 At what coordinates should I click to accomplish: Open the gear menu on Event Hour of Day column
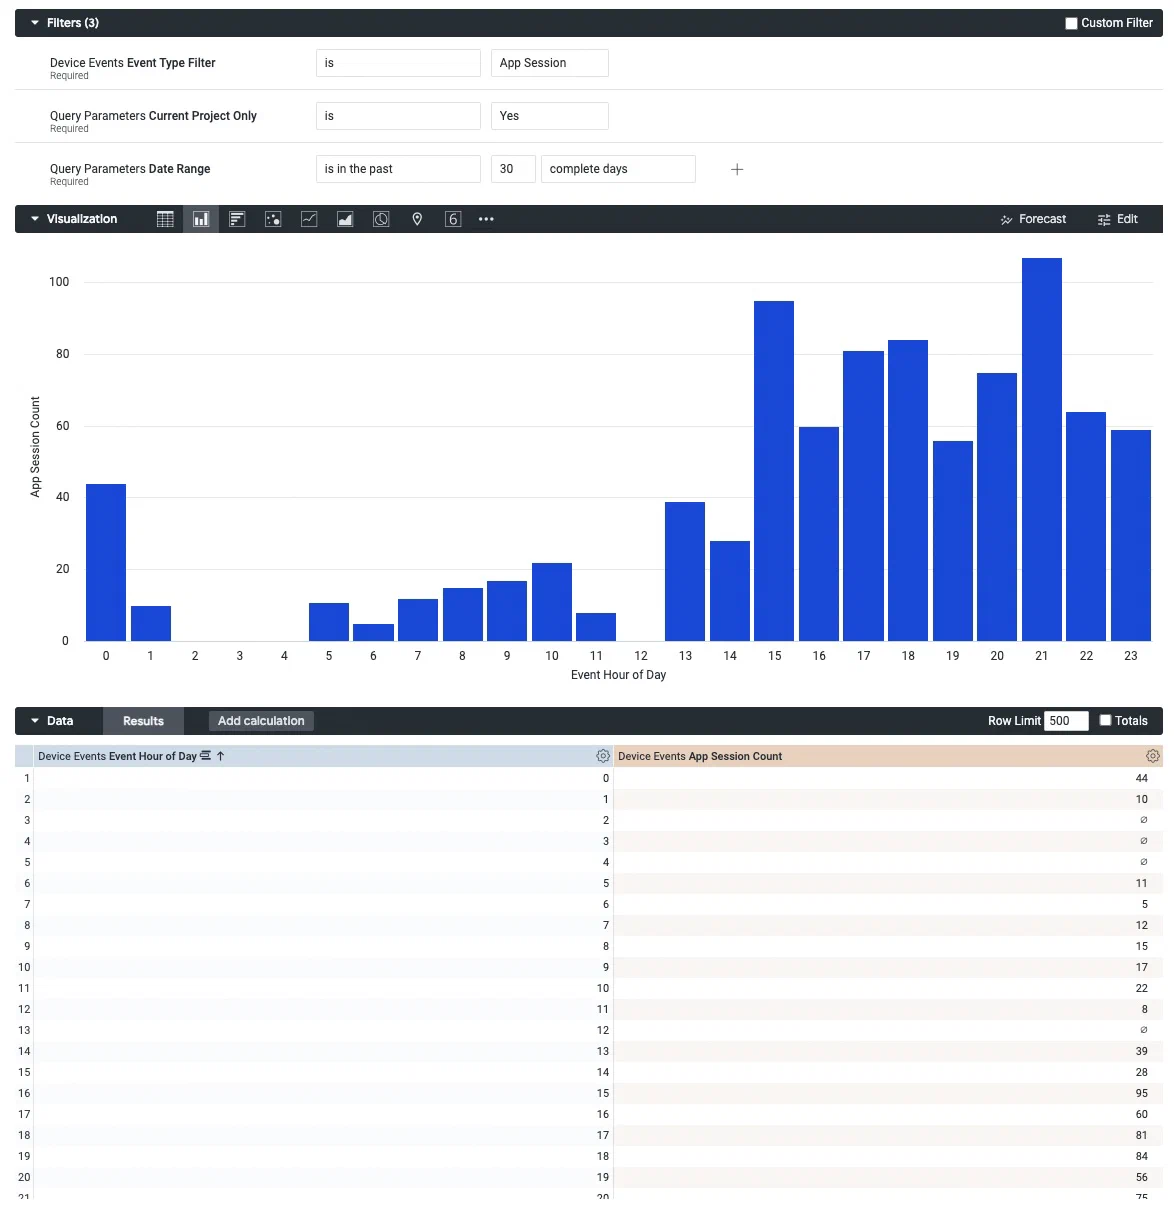[x=602, y=756]
